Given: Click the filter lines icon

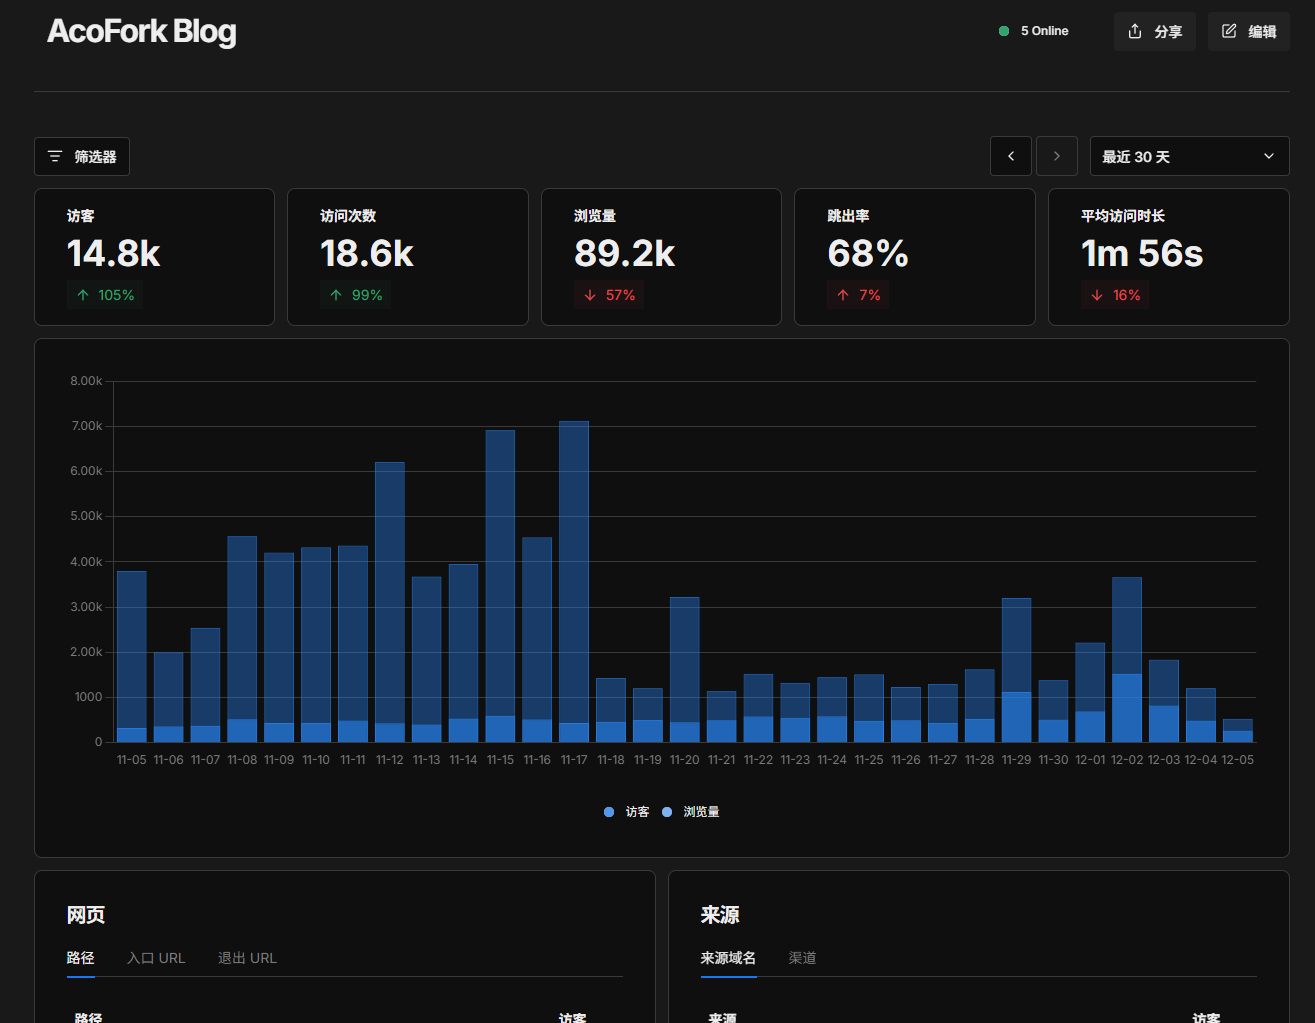Looking at the screenshot, I should tap(55, 157).
